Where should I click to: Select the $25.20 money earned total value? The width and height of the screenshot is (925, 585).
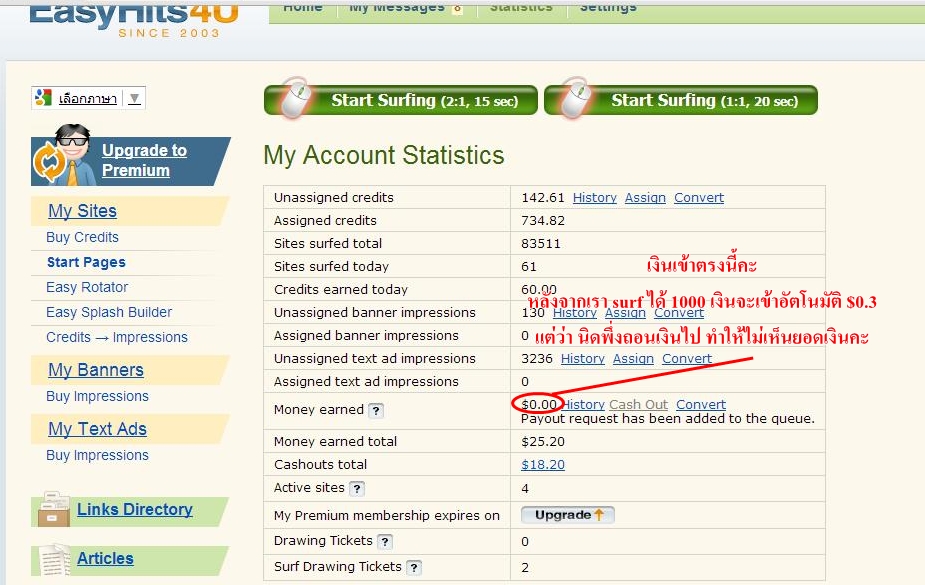[543, 442]
